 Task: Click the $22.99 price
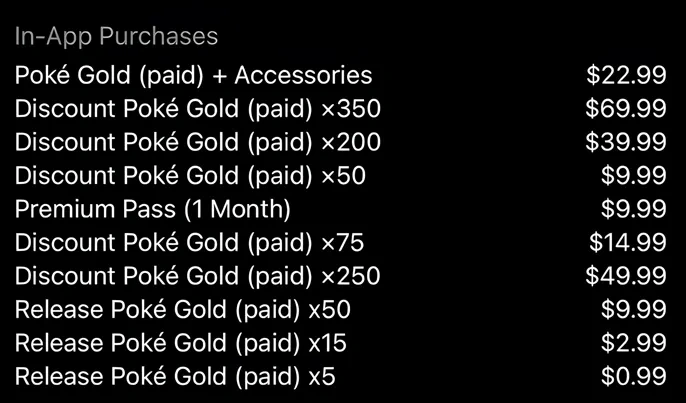click(626, 75)
